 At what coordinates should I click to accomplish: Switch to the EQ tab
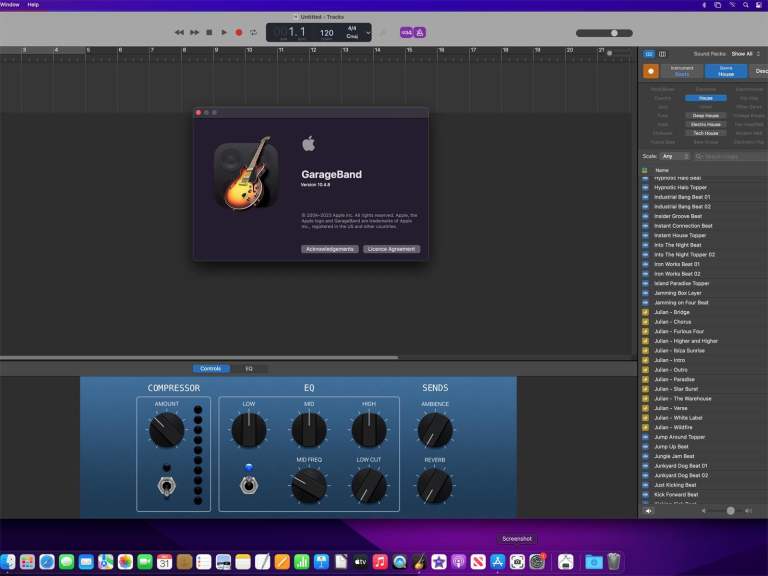coord(249,368)
